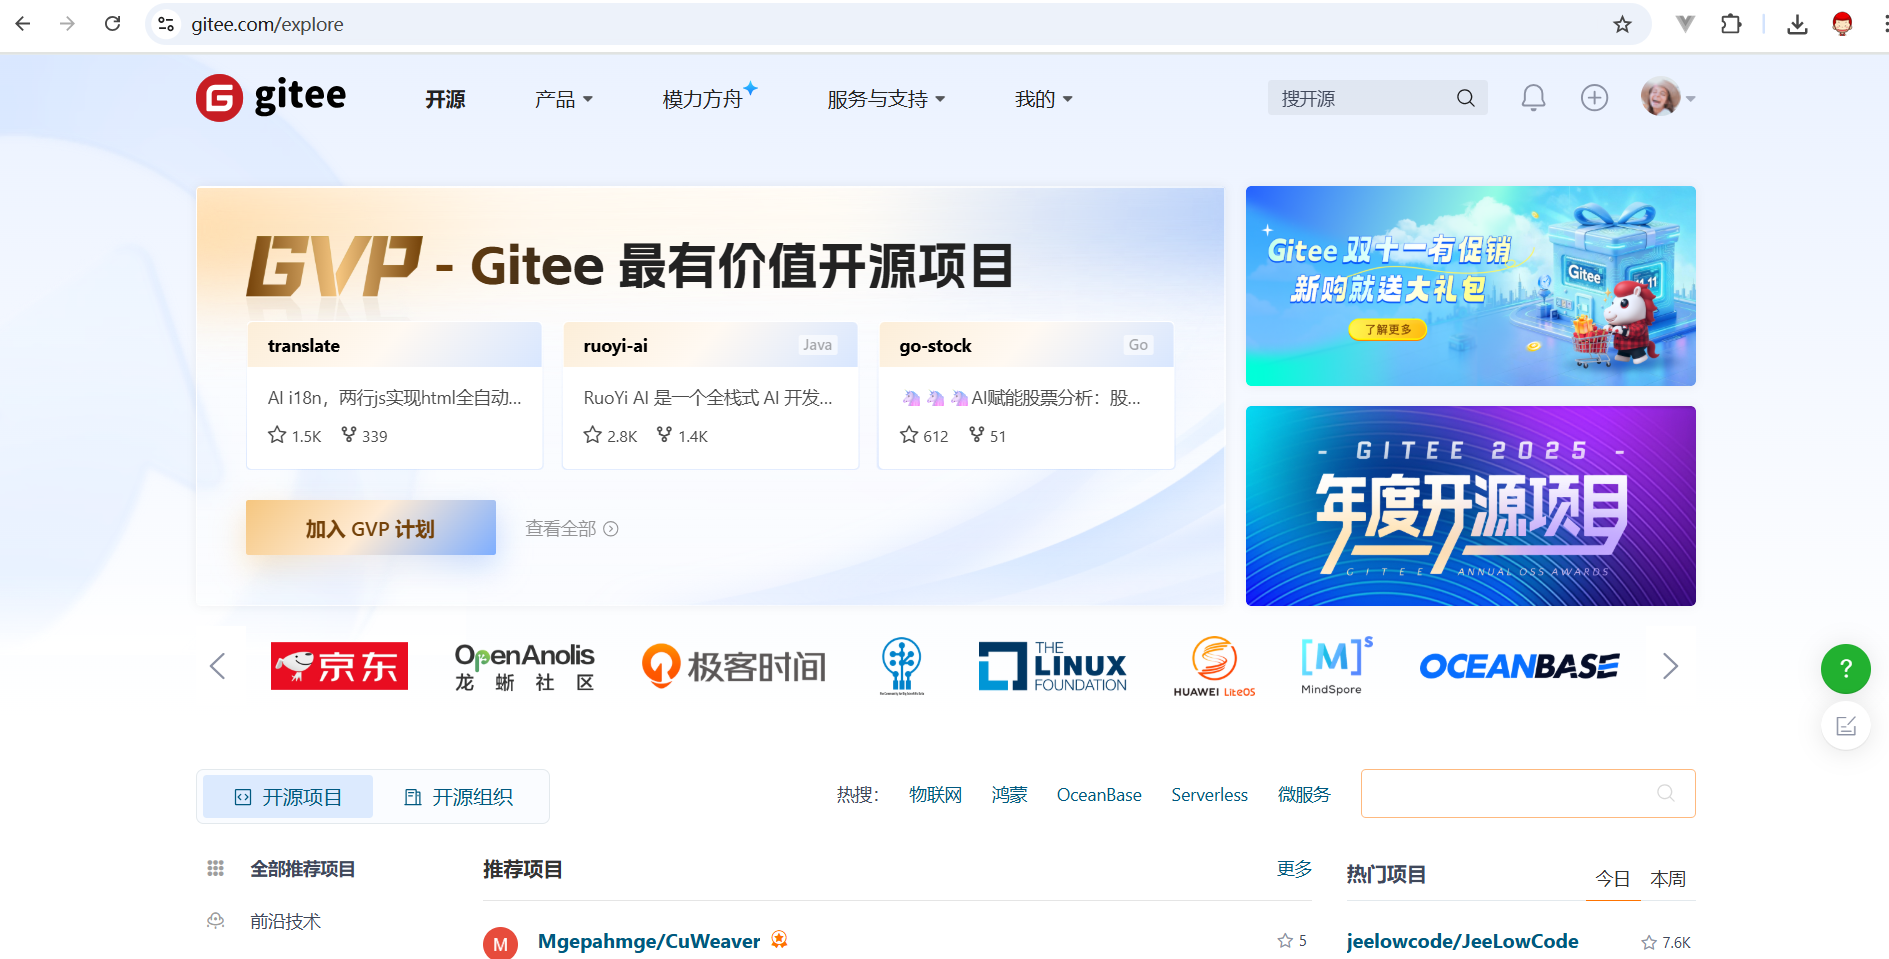Click the MindSpore logo
Screen dimensions: 1889x959
(x=1336, y=666)
